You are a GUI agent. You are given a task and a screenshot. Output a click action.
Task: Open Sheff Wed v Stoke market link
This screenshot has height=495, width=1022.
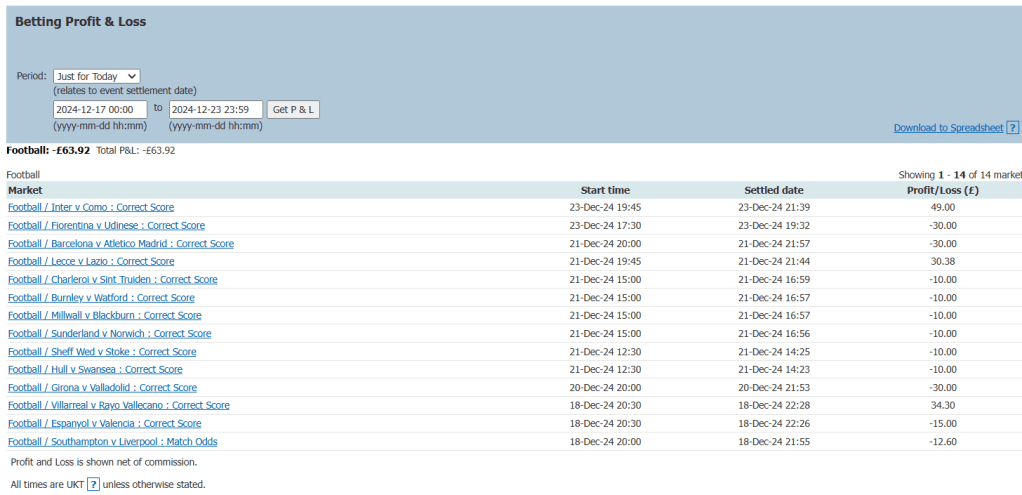(x=102, y=352)
